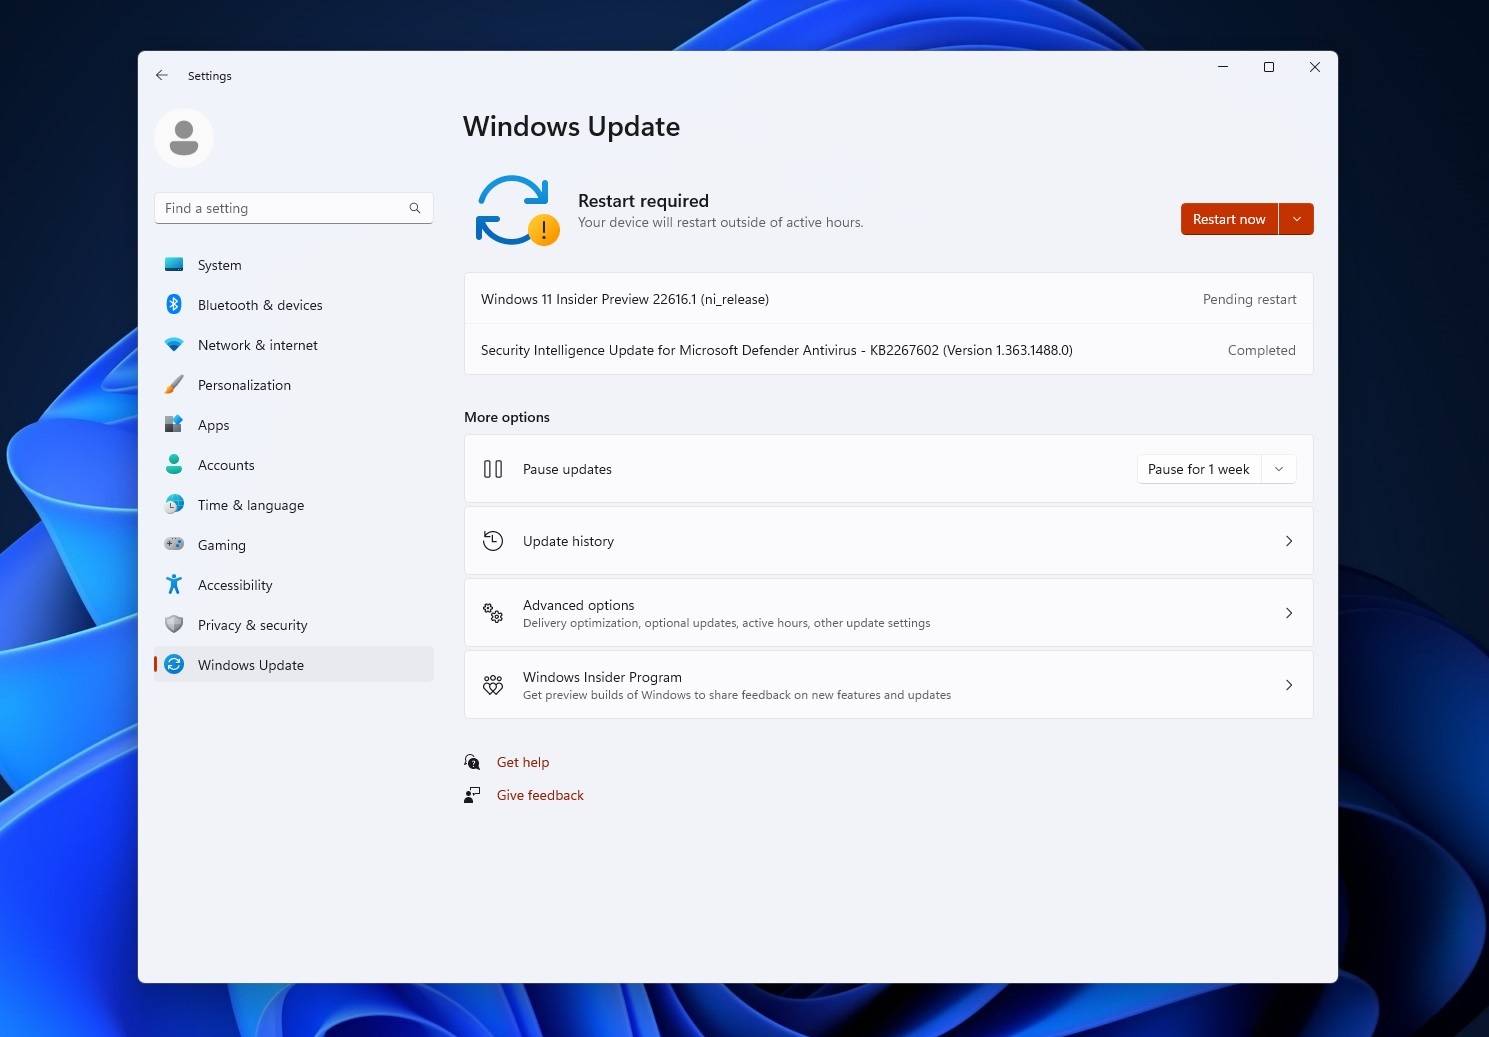Click the user profile avatar
Screen dimensions: 1489x1037
click(x=183, y=137)
